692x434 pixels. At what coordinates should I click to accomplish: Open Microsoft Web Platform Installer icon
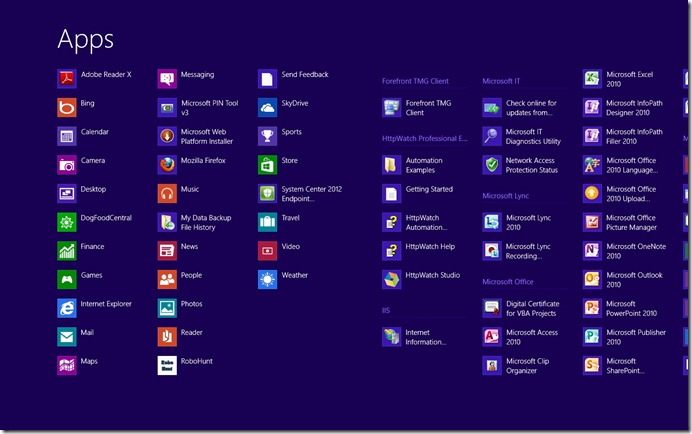[167, 136]
